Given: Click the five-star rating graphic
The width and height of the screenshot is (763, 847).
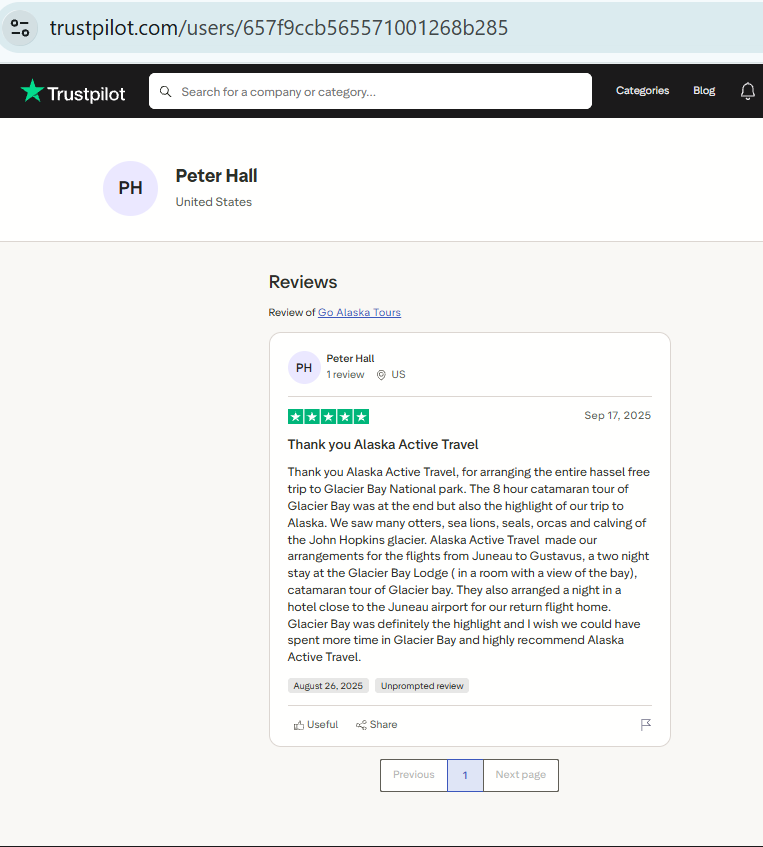Looking at the screenshot, I should [x=329, y=416].
